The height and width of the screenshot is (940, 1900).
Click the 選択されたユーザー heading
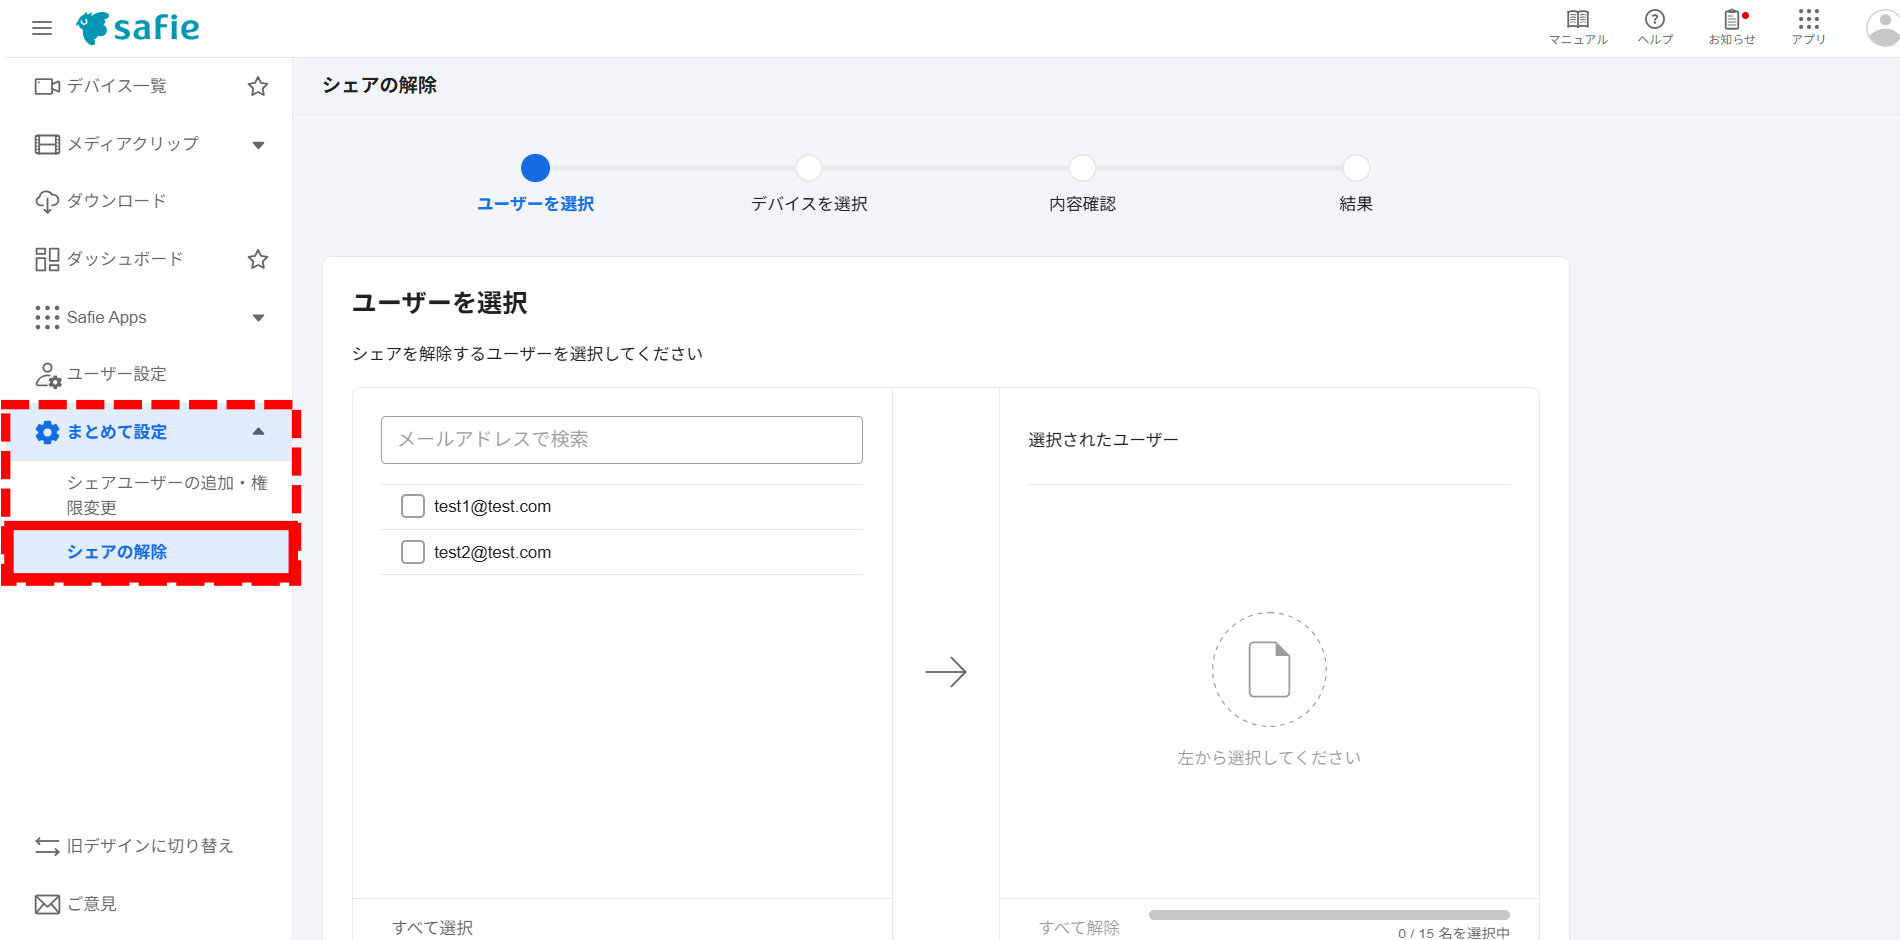(x=1103, y=440)
